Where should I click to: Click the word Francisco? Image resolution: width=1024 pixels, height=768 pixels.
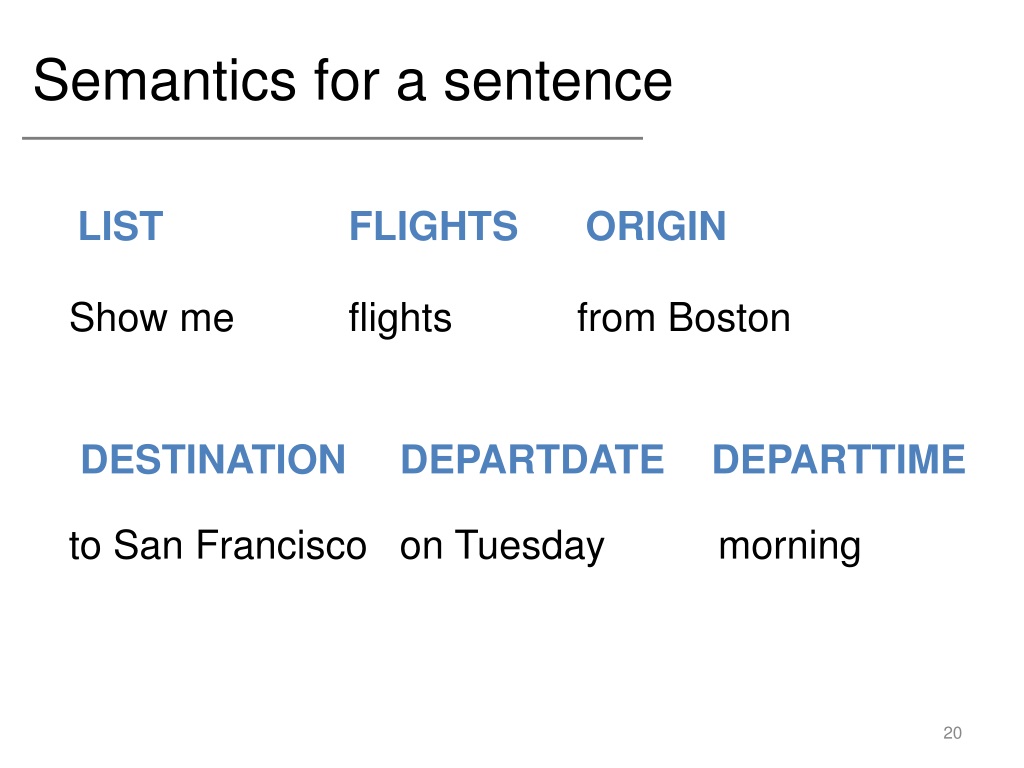tap(281, 545)
